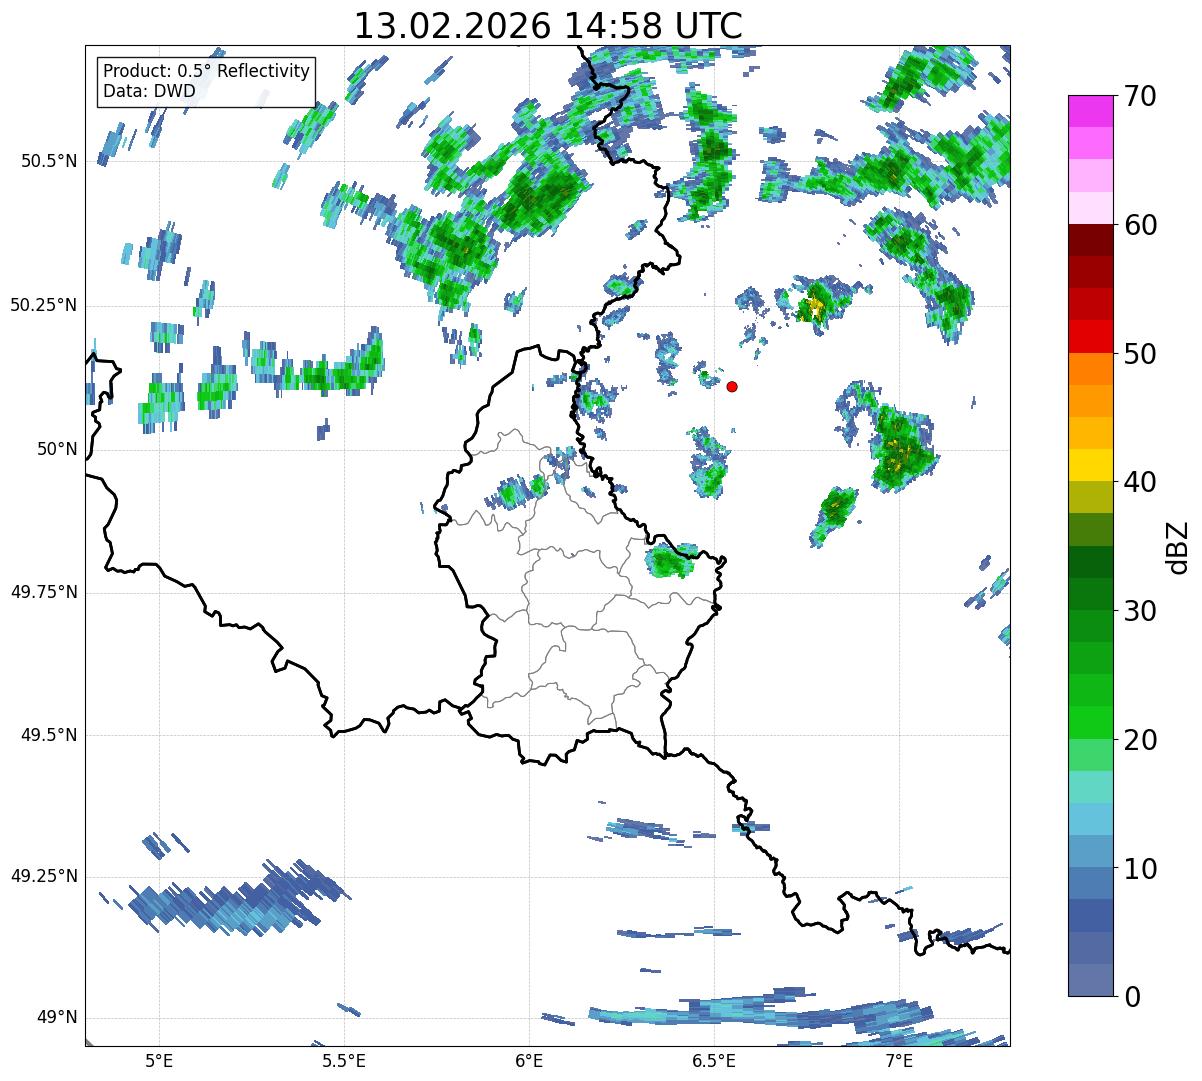Click the colorbar tick label "30"
The width and height of the screenshot is (1202, 1081).
pos(1139,611)
